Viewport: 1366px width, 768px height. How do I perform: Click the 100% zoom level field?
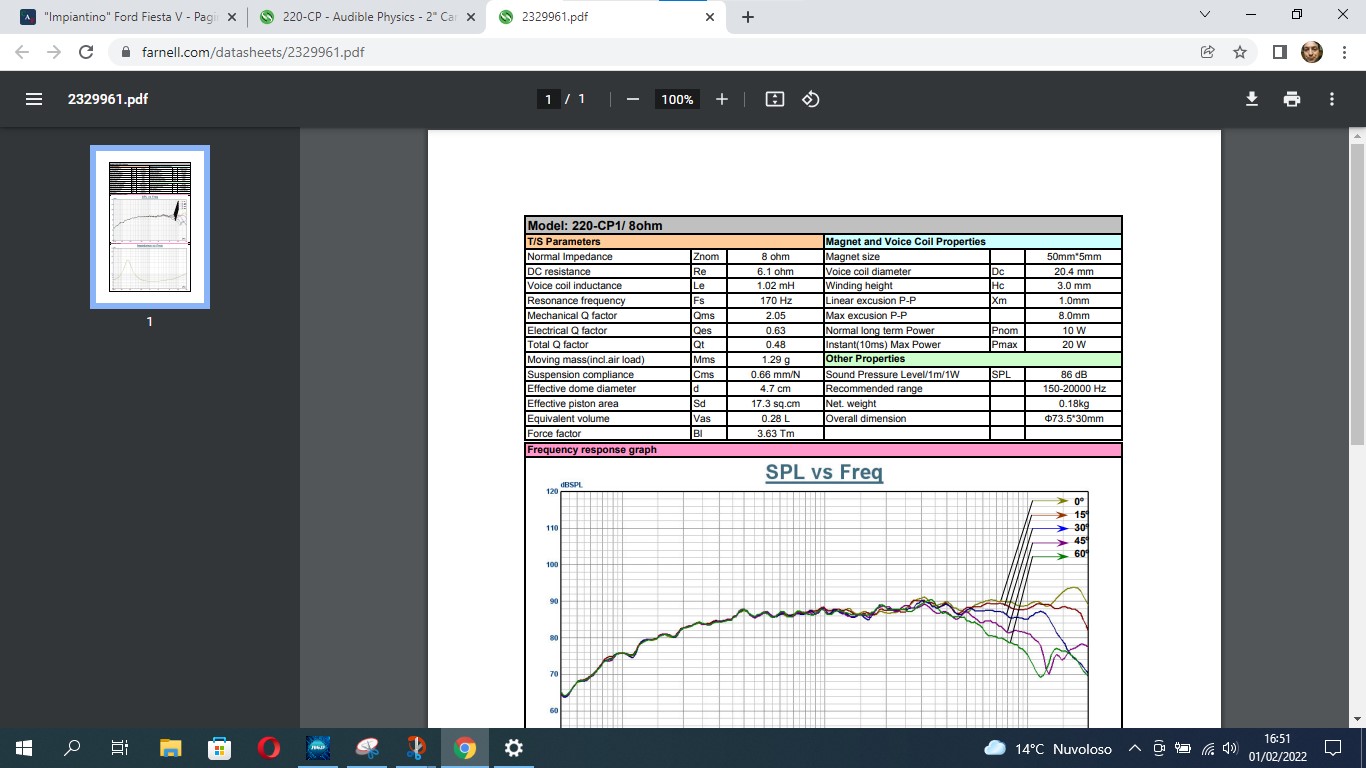677,99
